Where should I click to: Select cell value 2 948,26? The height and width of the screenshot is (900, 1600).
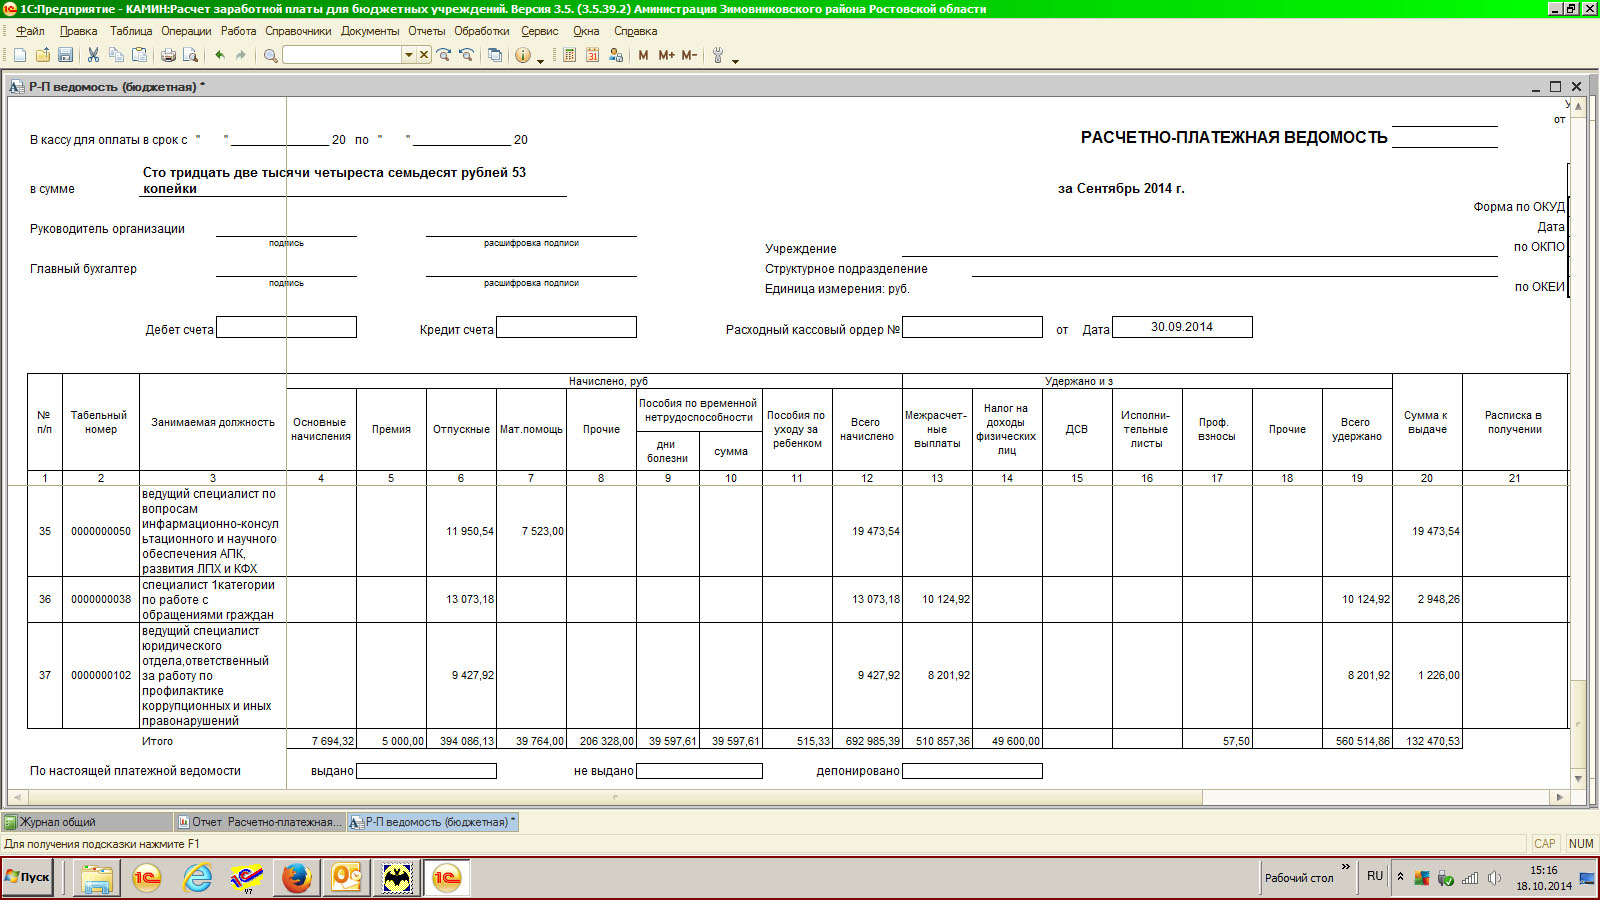[1427, 599]
